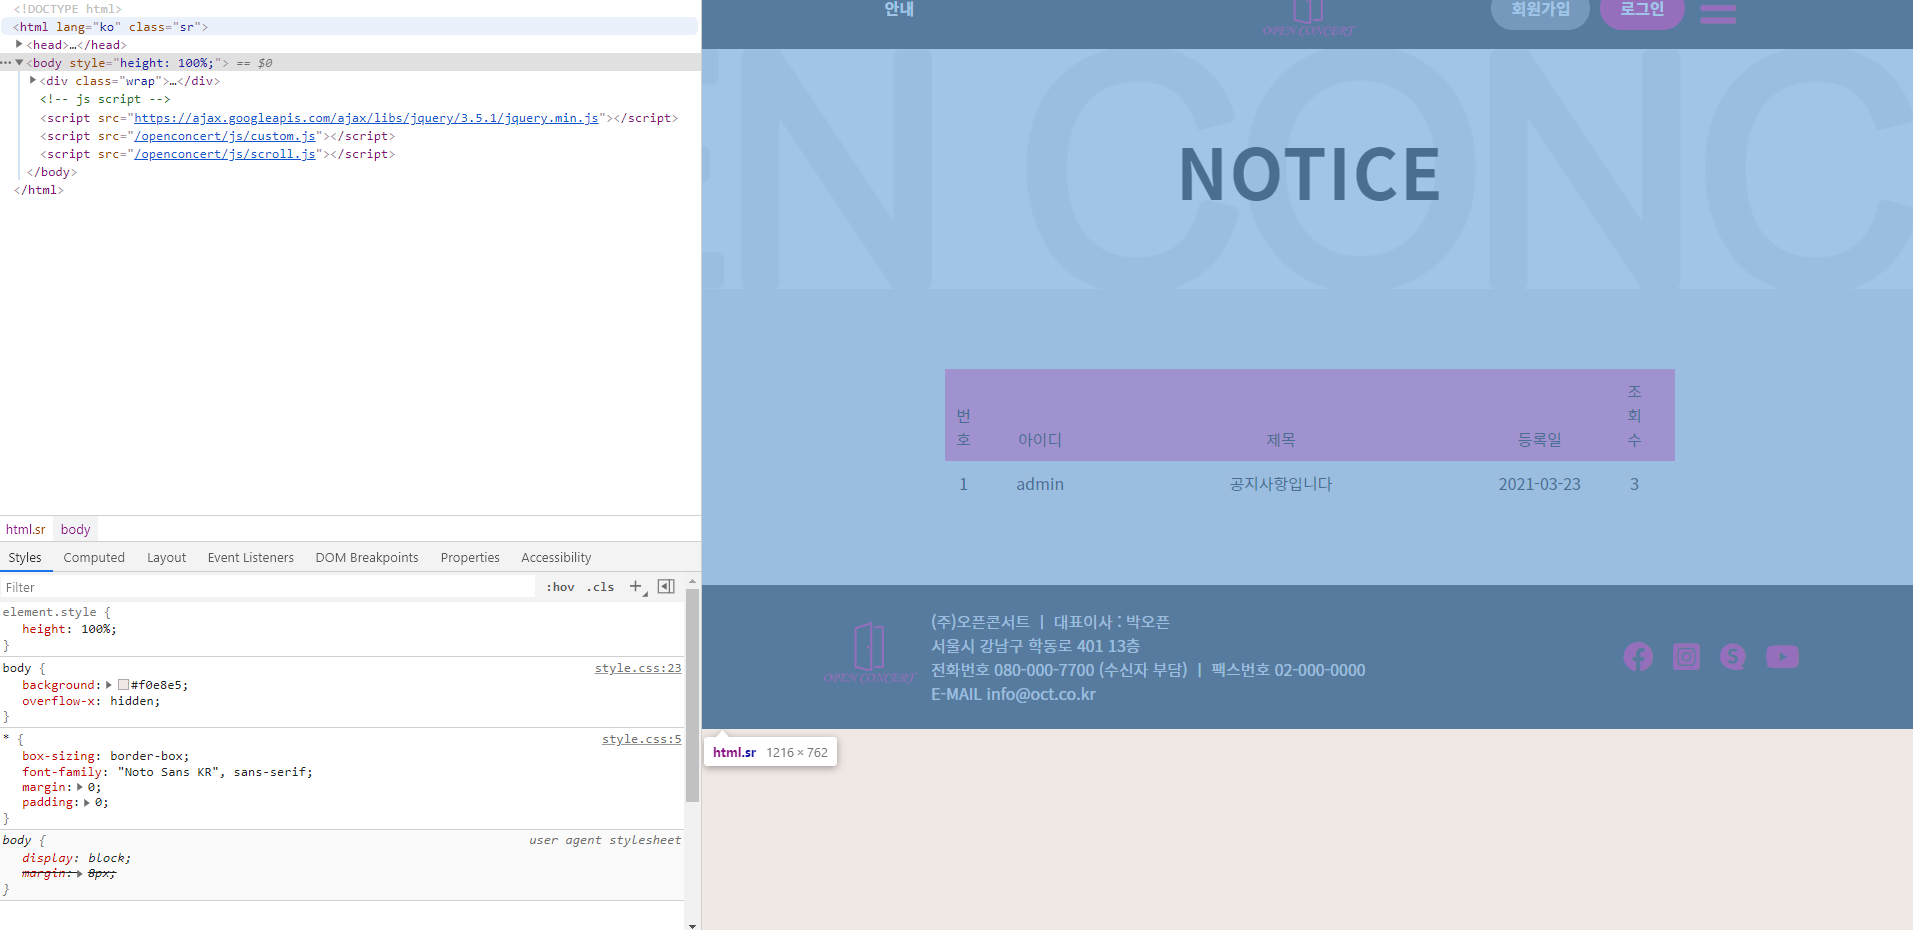Open the Skype icon in the footer

[1733, 657]
